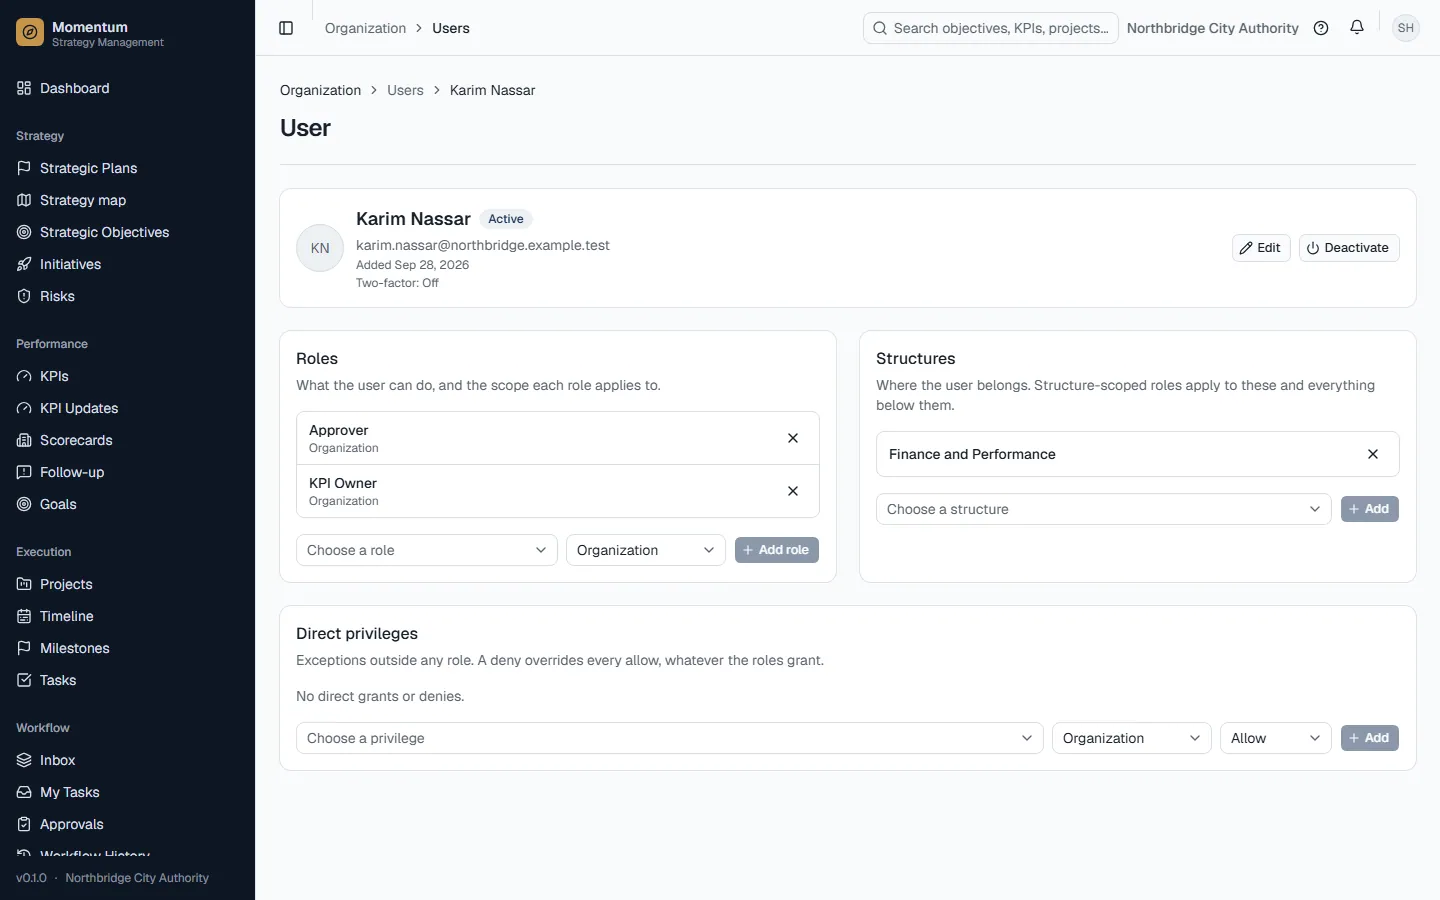Open privilege scope Organization dropdown
Viewport: 1440px width, 900px height.
tap(1132, 738)
